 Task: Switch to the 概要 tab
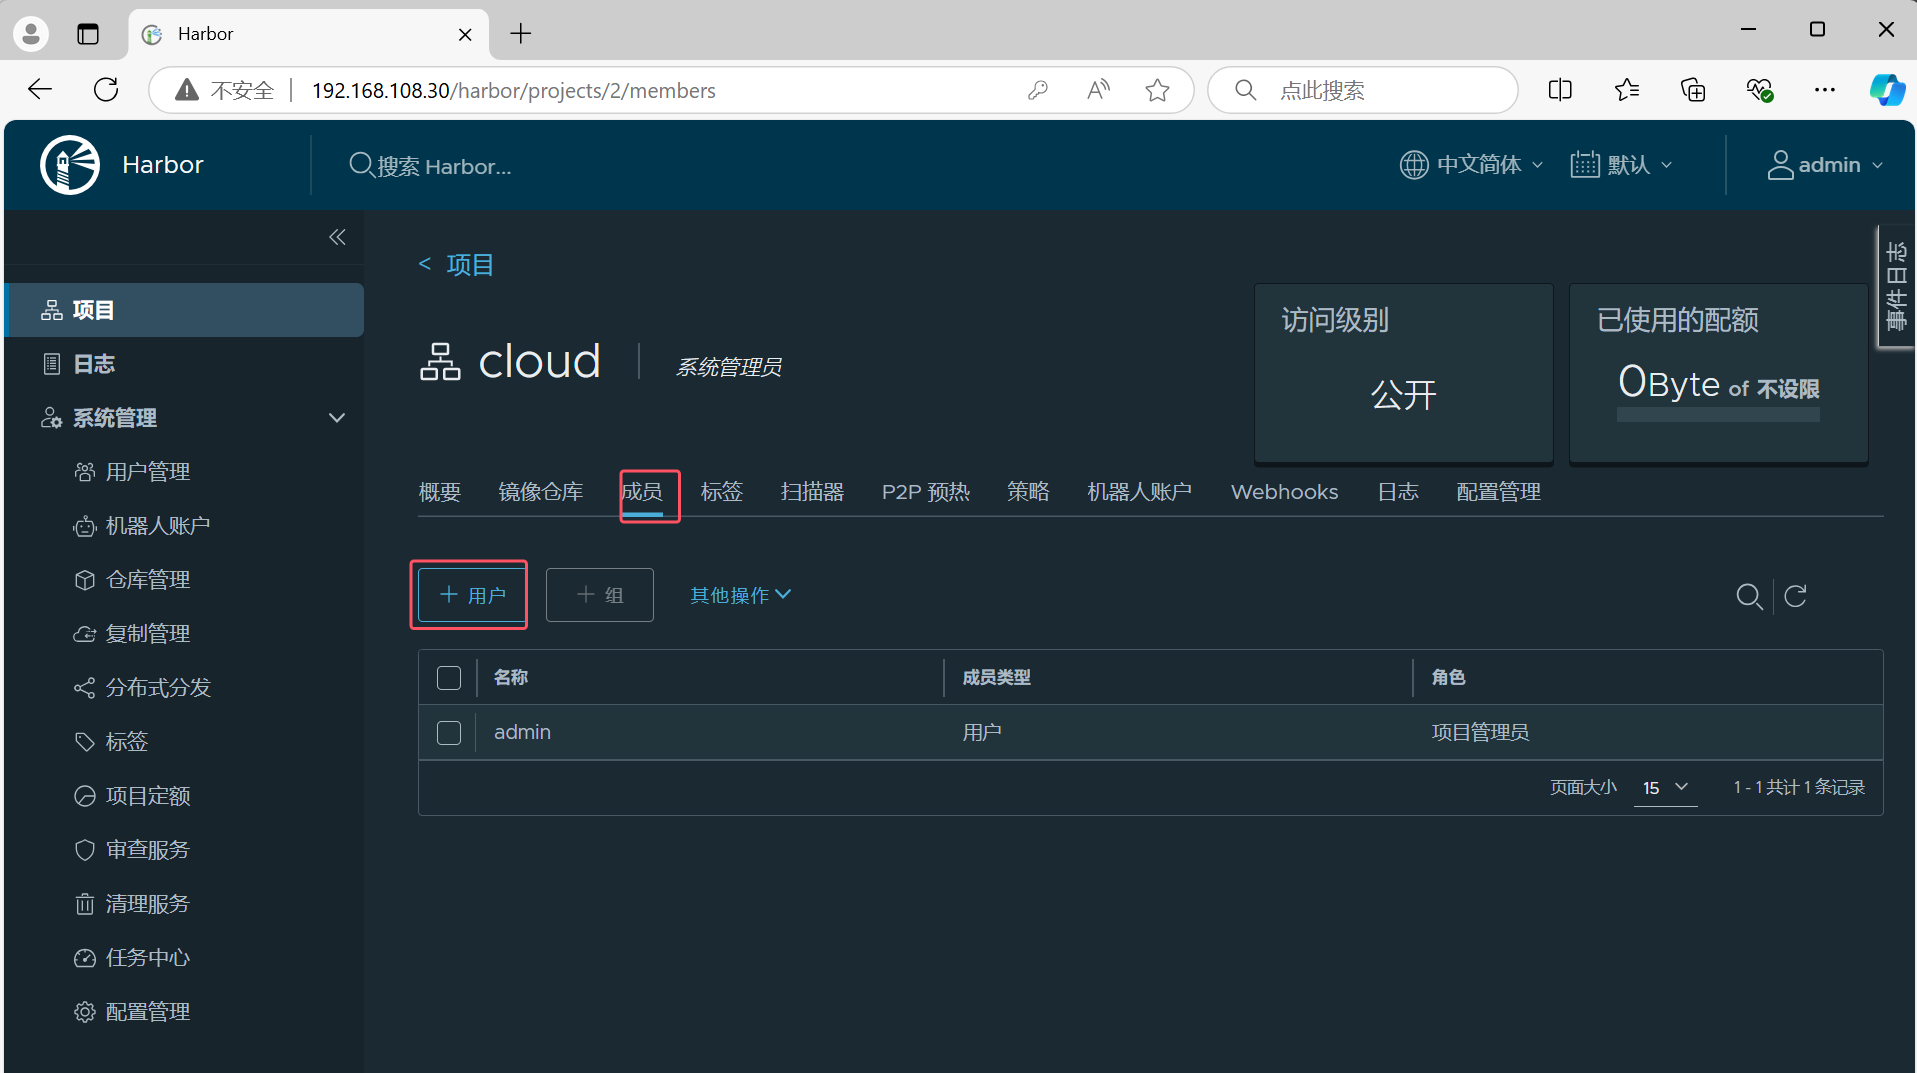coord(440,492)
